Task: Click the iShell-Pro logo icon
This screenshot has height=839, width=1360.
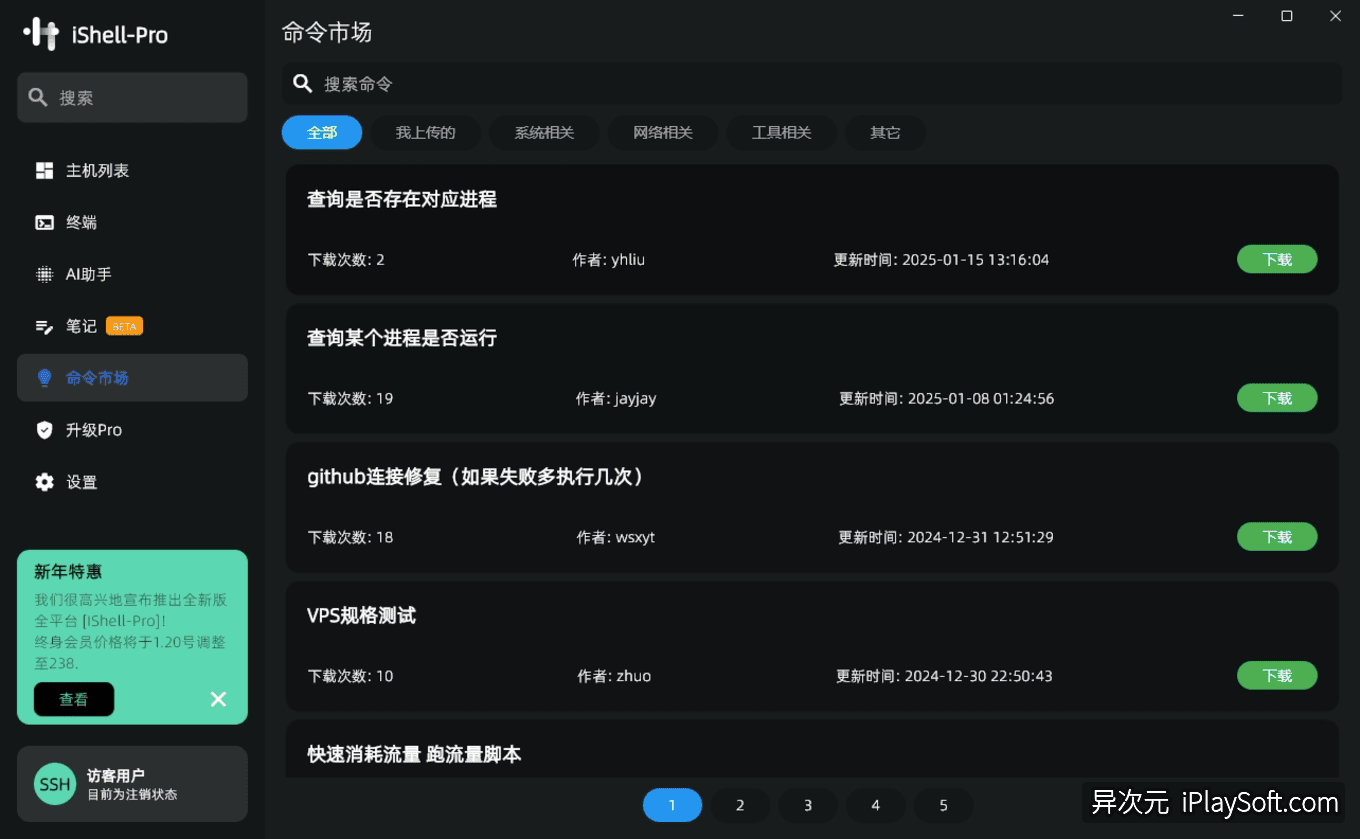Action: (x=41, y=33)
